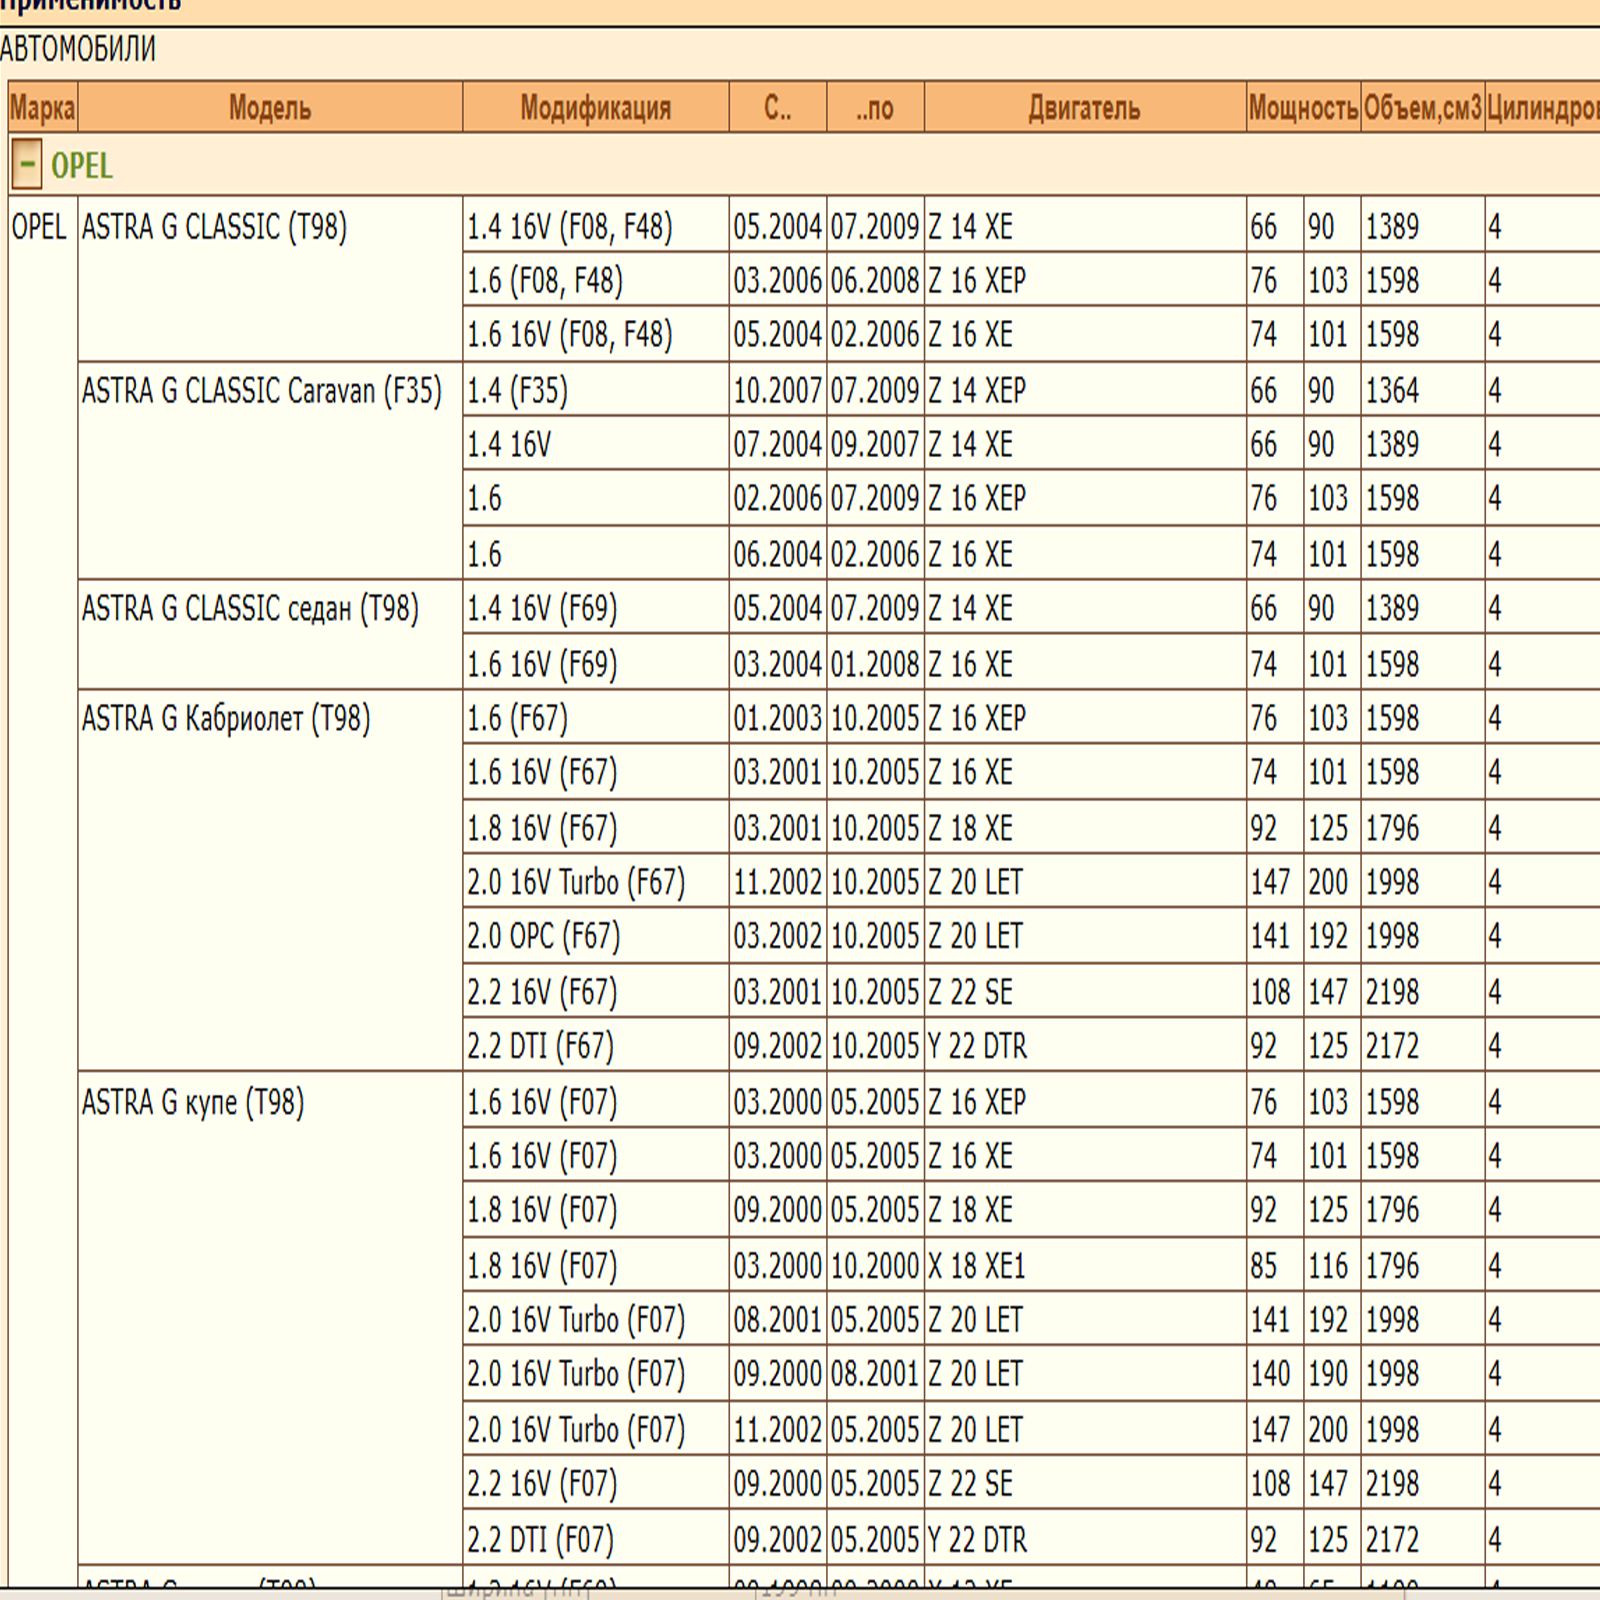Click the 2.0 OPC (F67) modification
The image size is (1600, 1600).
(544, 937)
